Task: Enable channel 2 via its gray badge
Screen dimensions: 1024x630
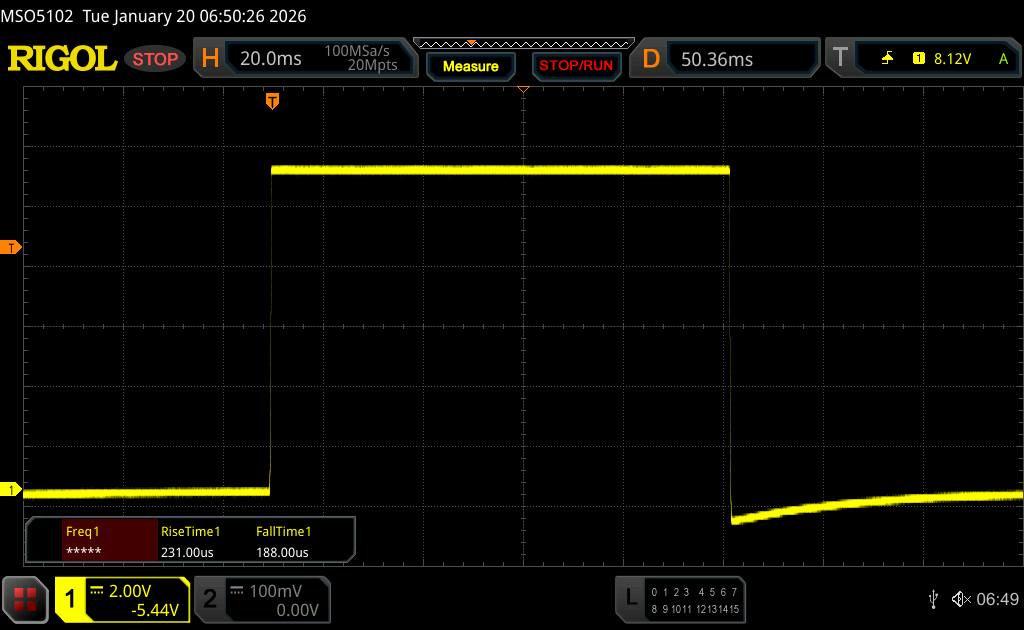Action: point(210,599)
